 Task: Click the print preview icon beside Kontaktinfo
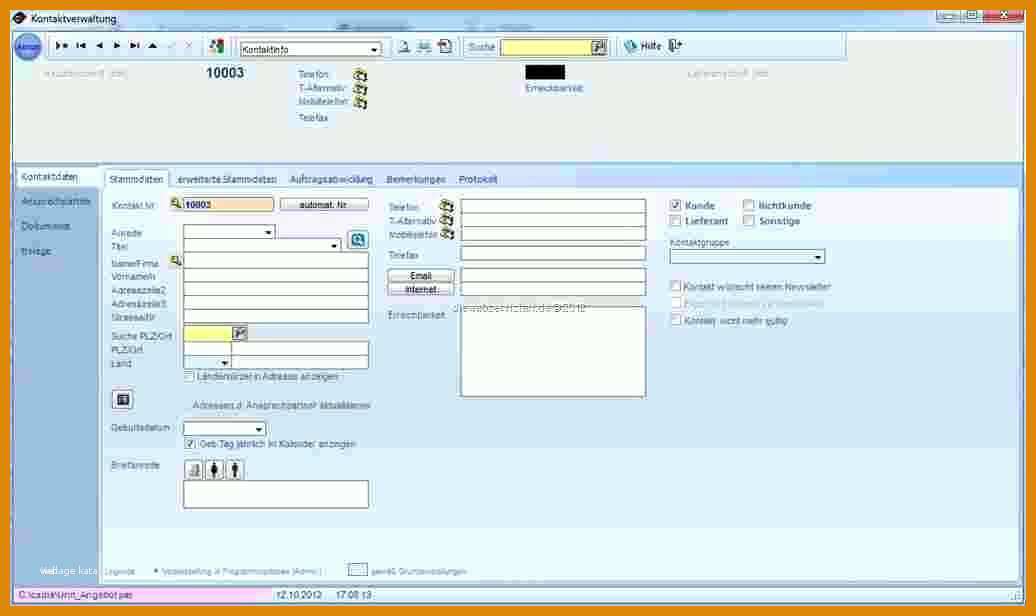coord(404,46)
